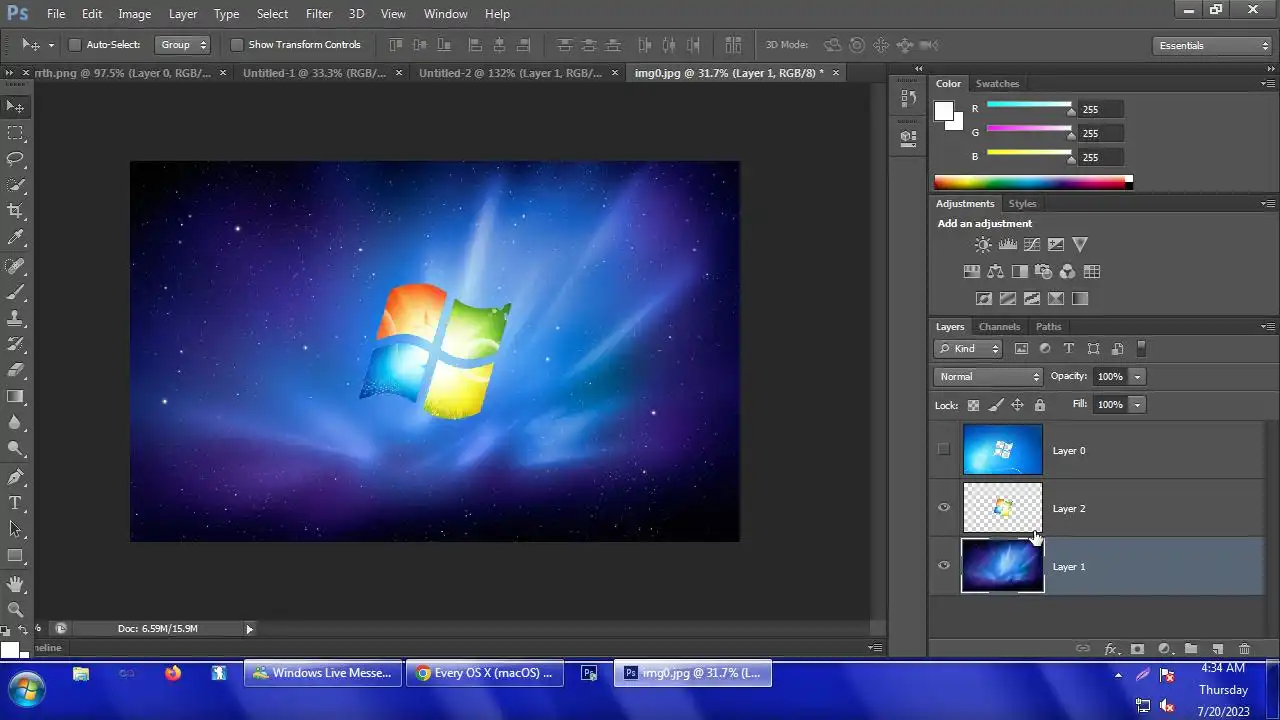The image size is (1280, 720).
Task: Open the Layer menu
Action: (183, 14)
